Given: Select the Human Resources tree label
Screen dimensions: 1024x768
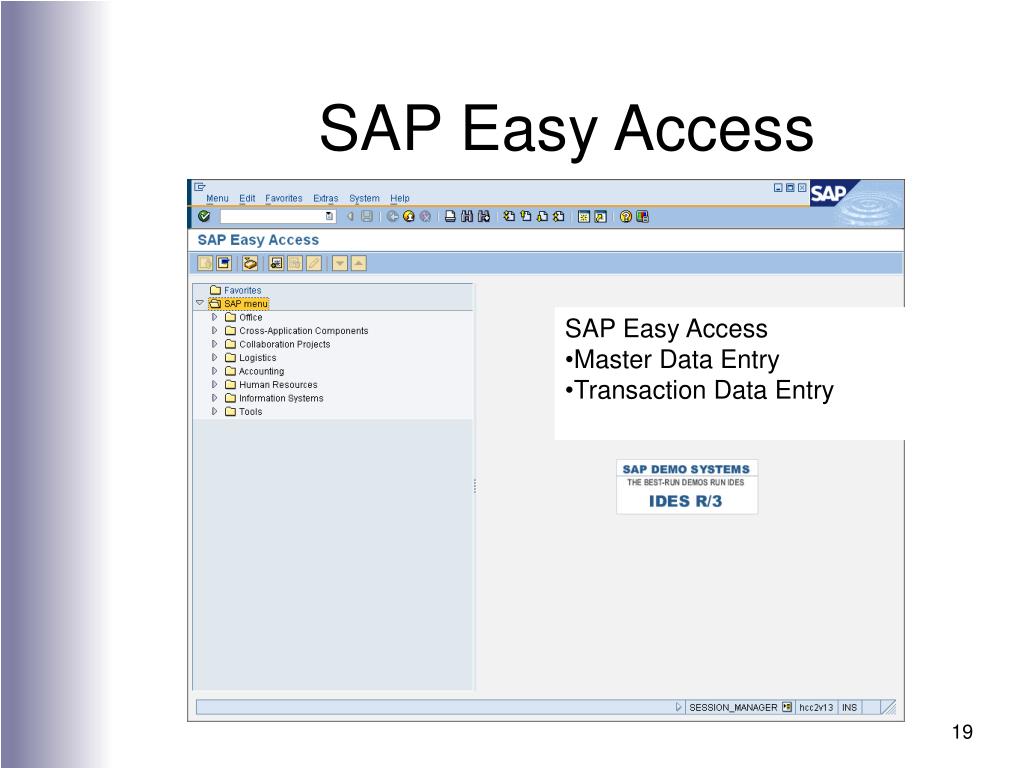Looking at the screenshot, I should click(278, 385).
